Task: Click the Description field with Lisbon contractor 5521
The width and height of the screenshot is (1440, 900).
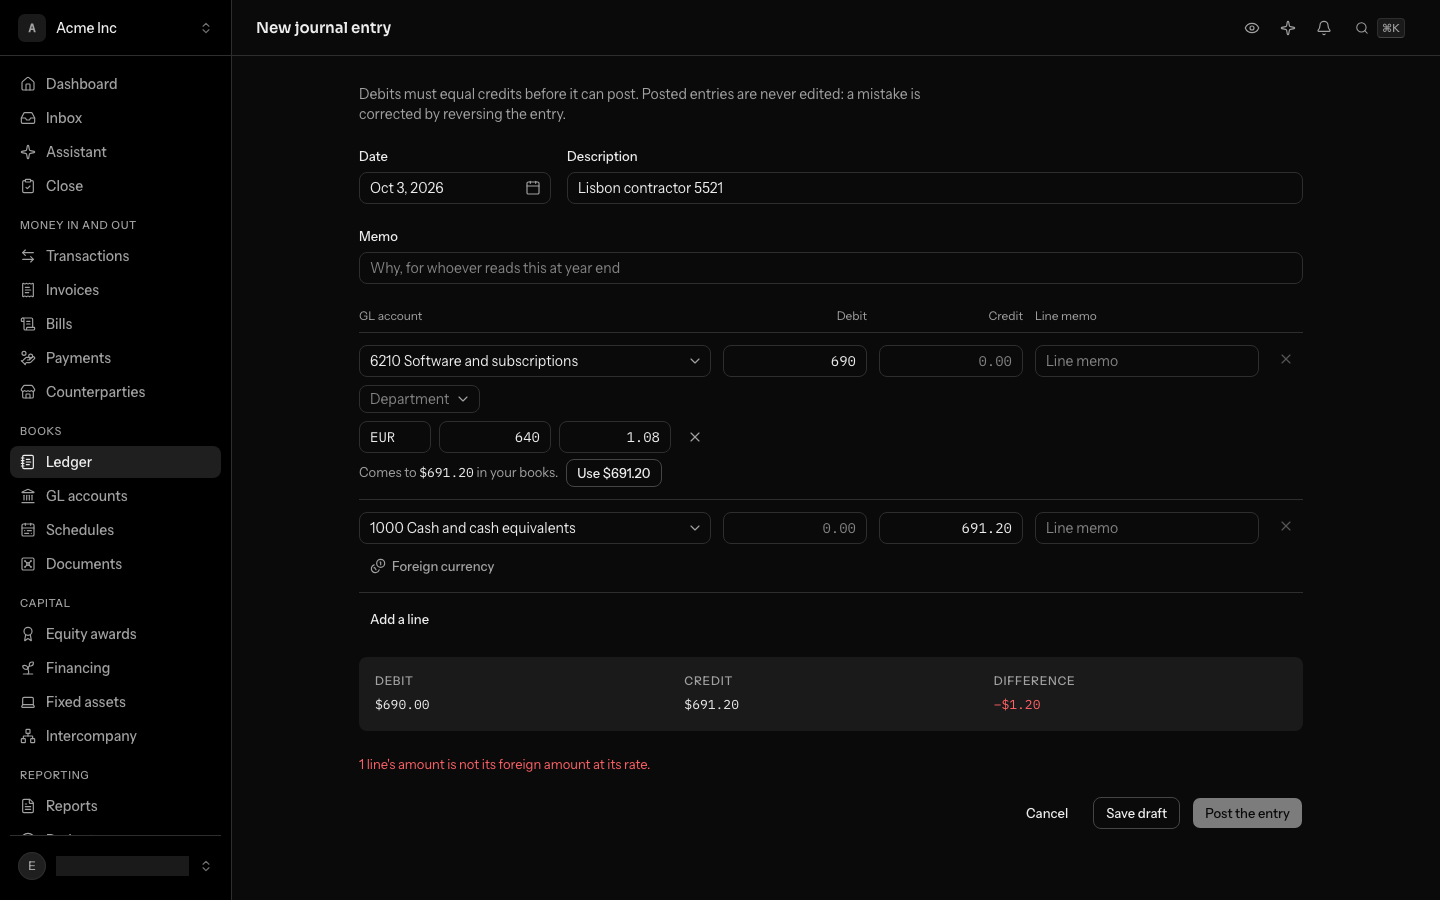Action: pos(935,188)
